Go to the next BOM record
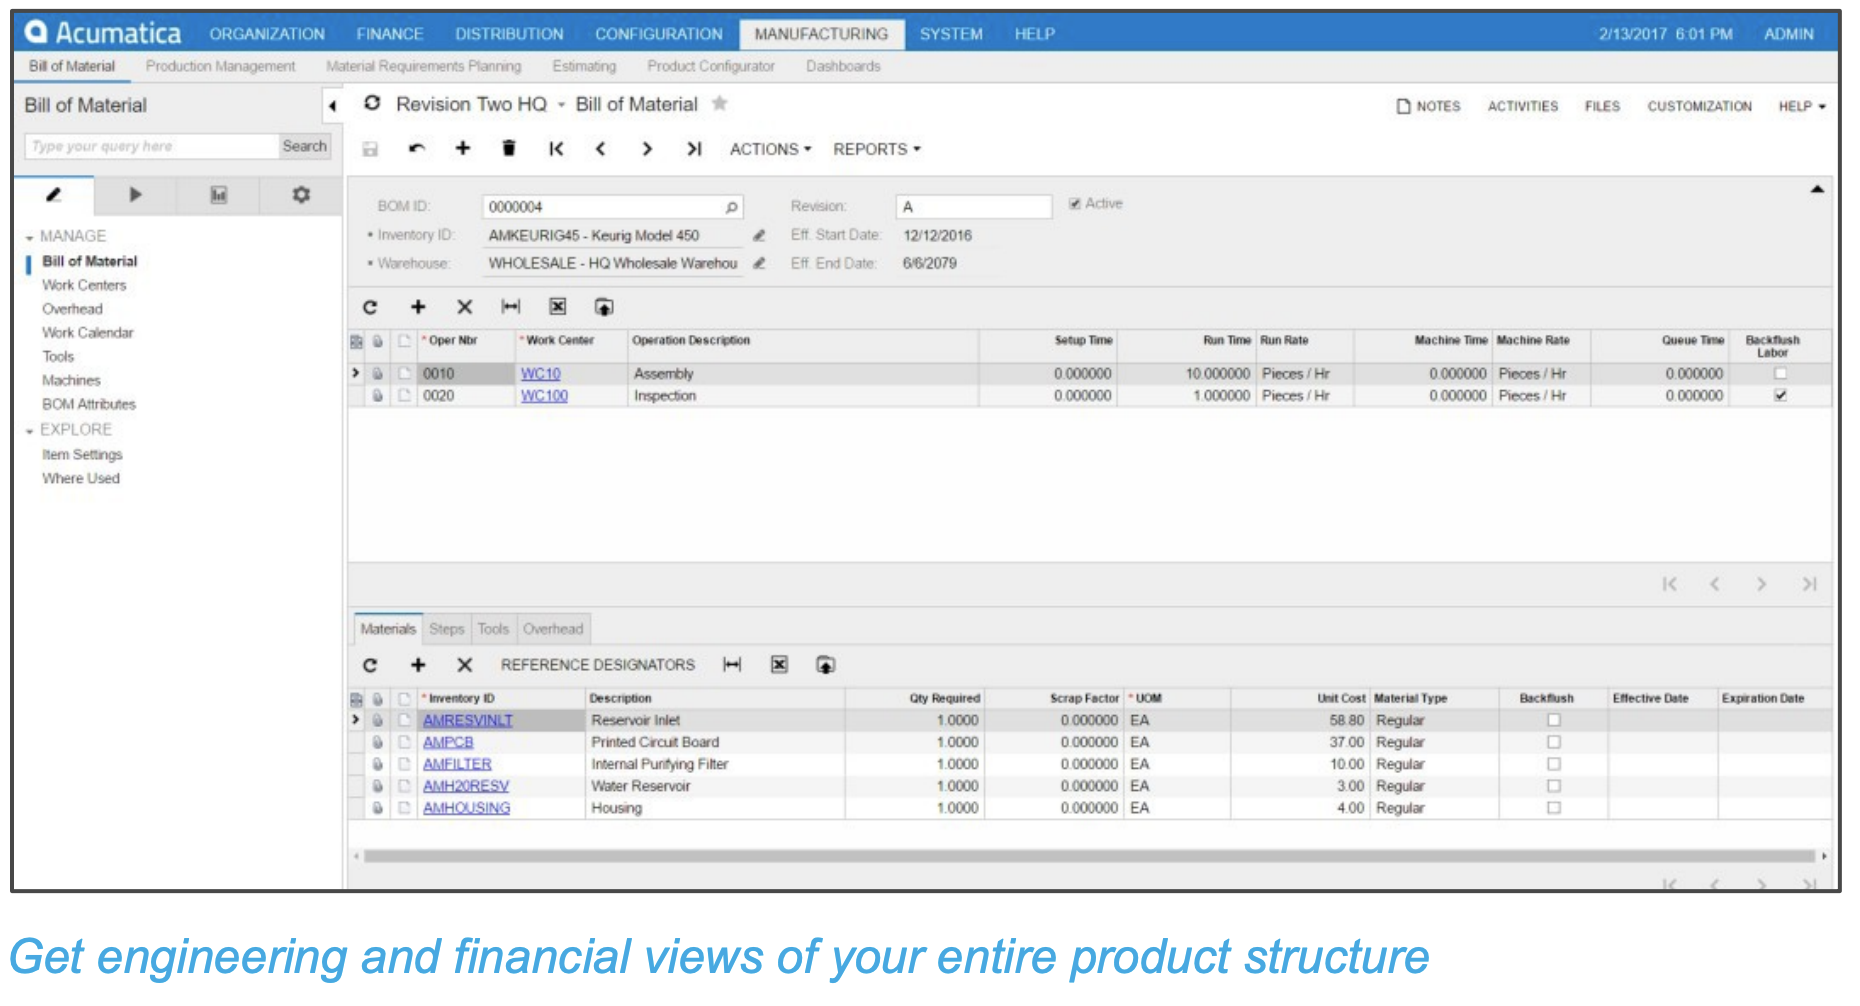Screen dimensions: 1860x1006 click(647, 149)
